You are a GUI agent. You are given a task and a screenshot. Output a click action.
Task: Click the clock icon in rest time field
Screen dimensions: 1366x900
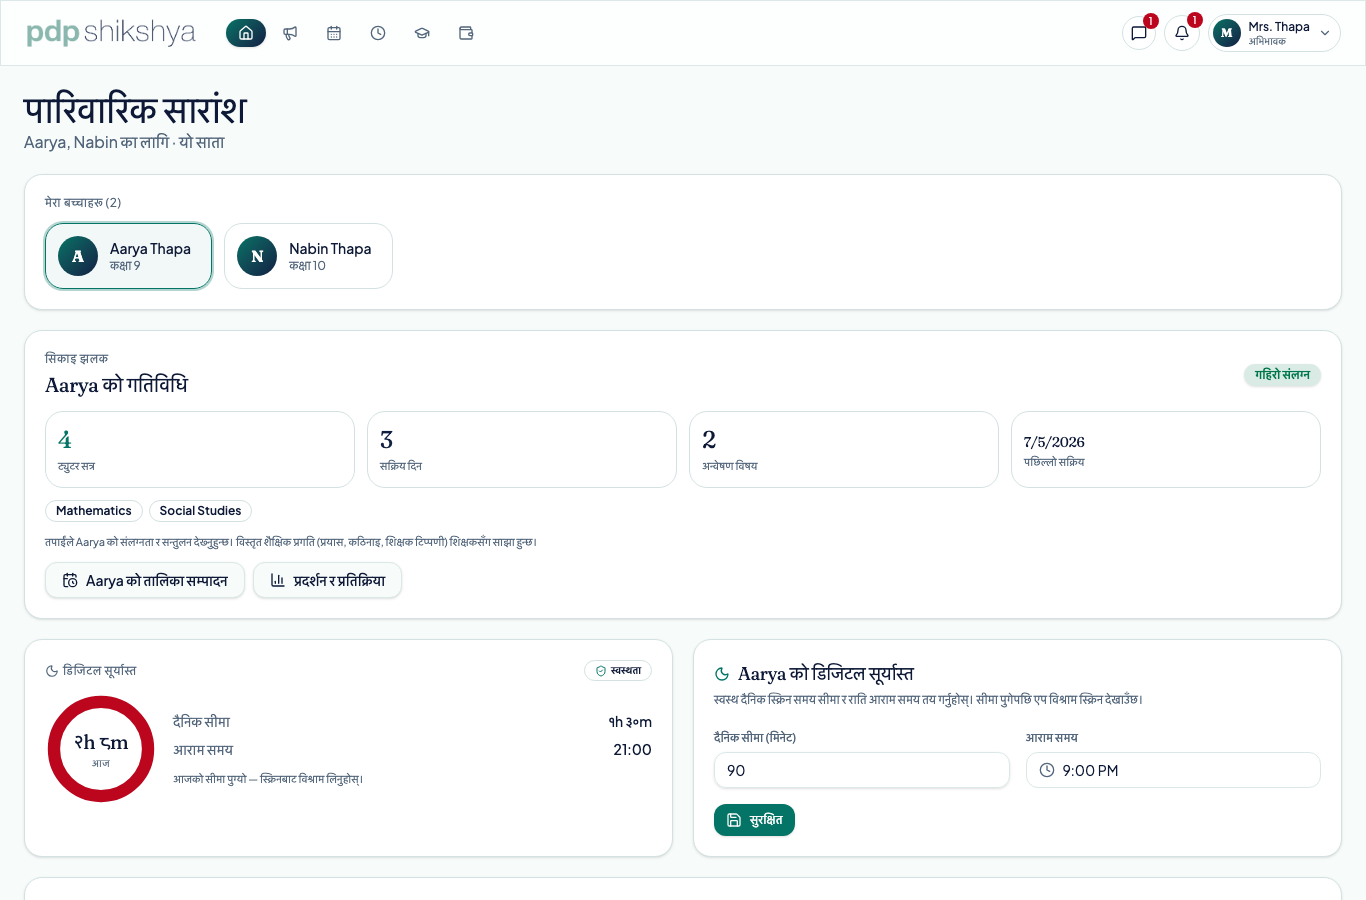[x=1047, y=770]
